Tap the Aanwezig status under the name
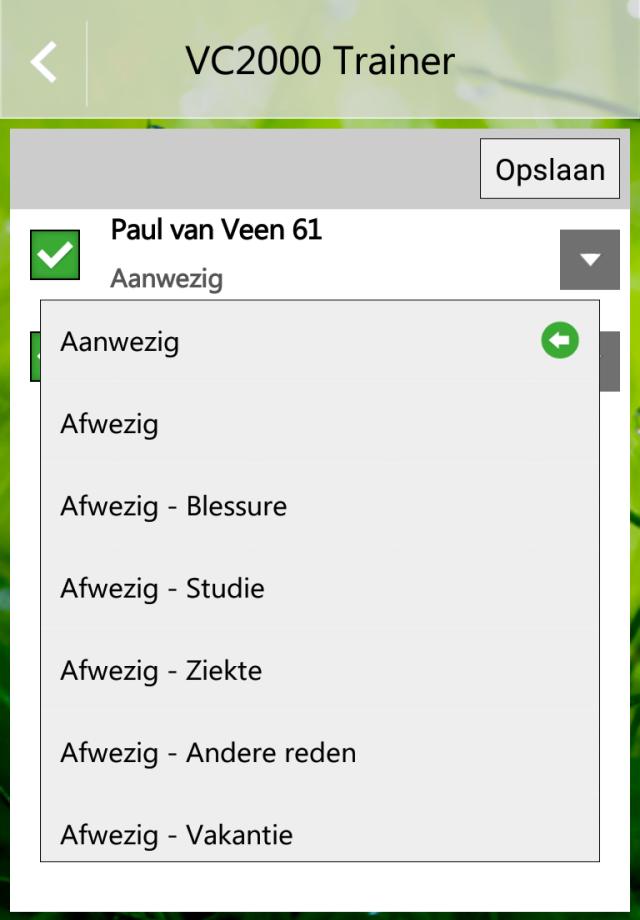 [x=166, y=278]
